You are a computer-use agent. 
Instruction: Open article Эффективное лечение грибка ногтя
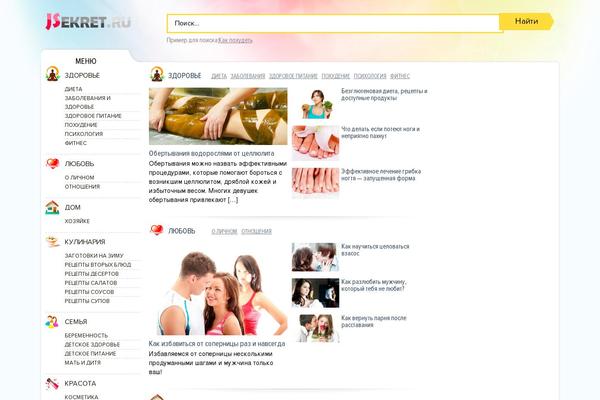tap(381, 175)
